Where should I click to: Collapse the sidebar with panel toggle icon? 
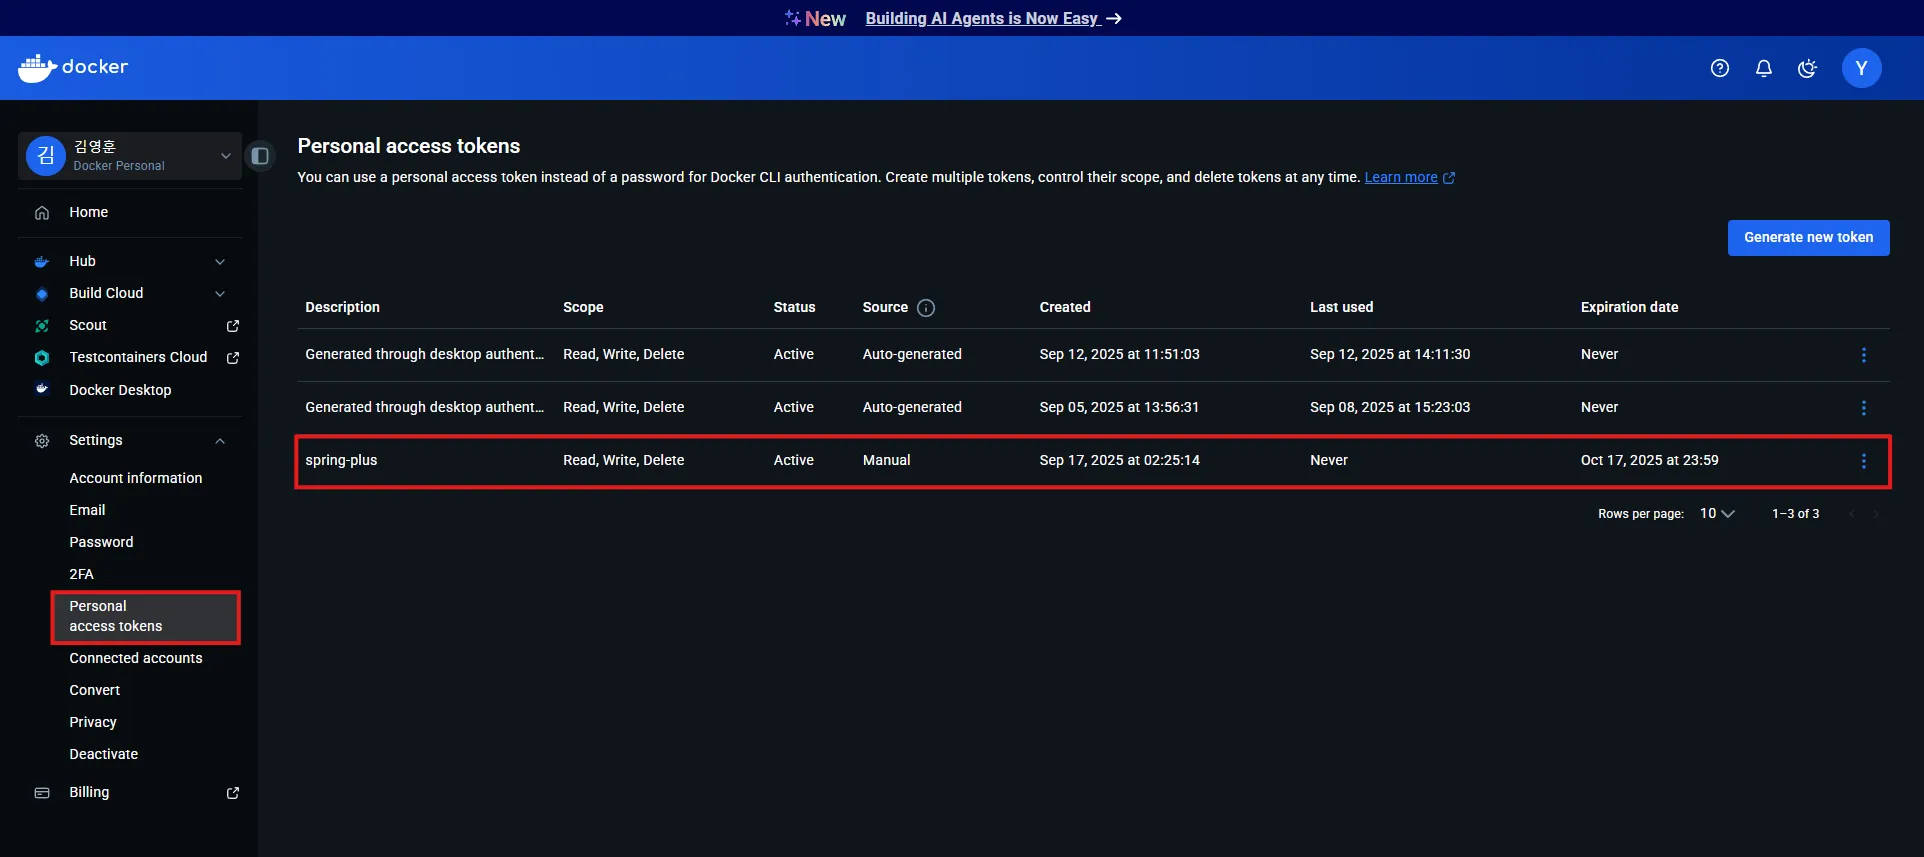pos(260,156)
